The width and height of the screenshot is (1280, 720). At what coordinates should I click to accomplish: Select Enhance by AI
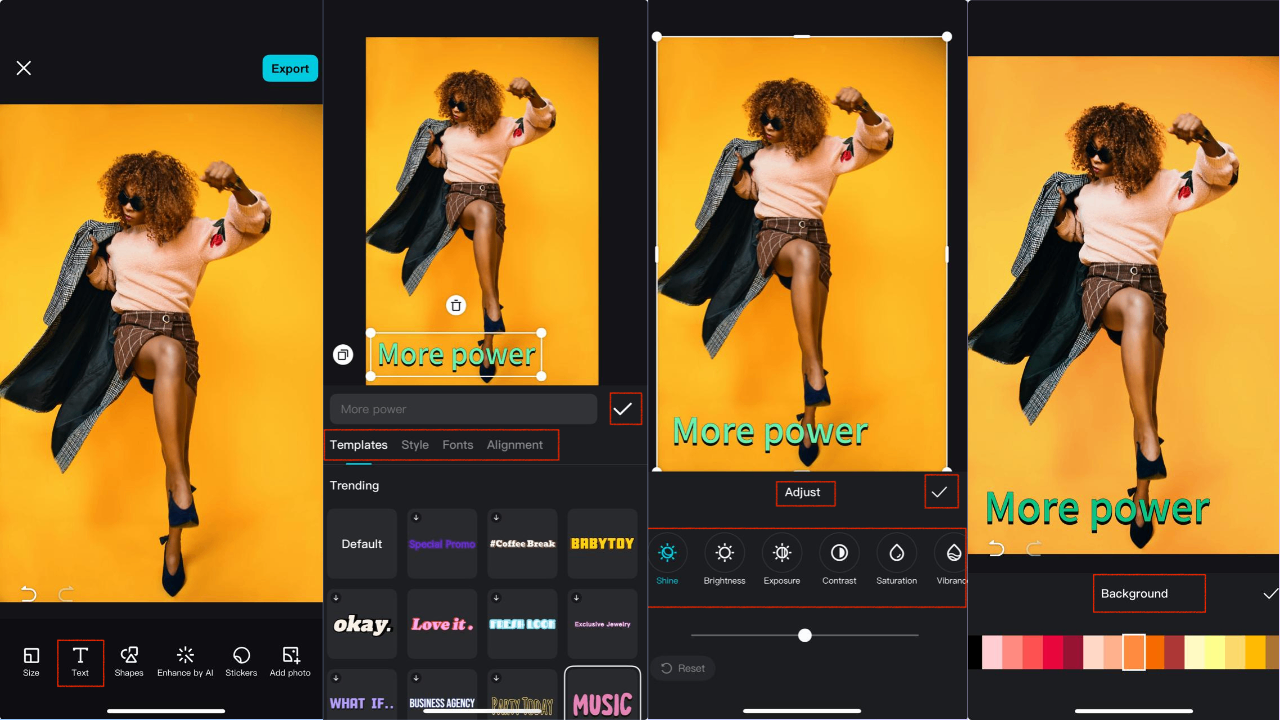(185, 662)
